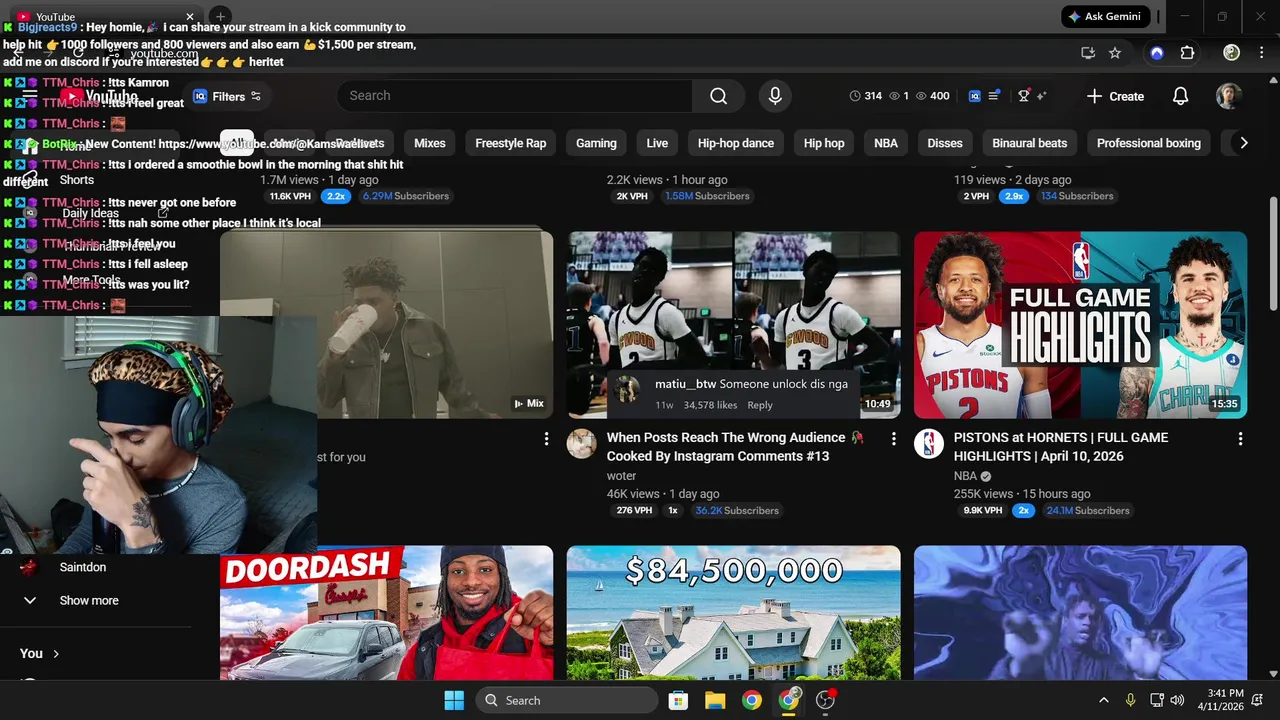Open Chrome profile avatar
Image resolution: width=1280 pixels, height=720 pixels.
(x=1232, y=53)
